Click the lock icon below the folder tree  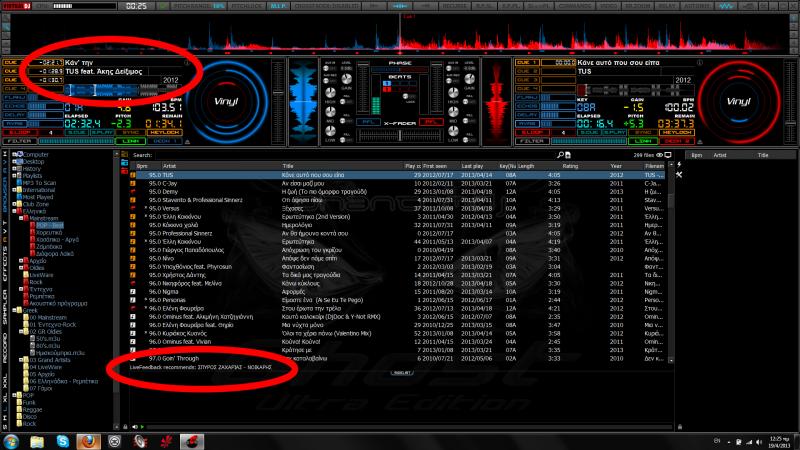[125, 427]
